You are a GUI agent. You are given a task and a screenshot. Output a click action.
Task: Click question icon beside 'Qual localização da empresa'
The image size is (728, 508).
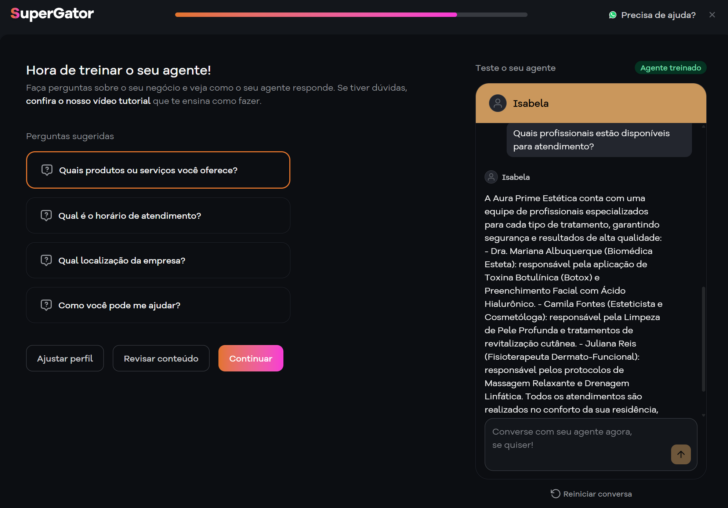pyautogui.click(x=46, y=261)
